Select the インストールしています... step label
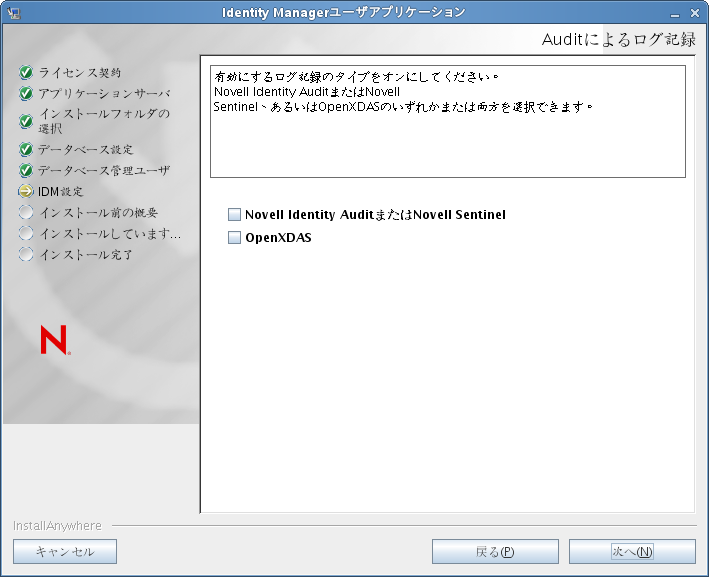The width and height of the screenshot is (709, 577). tap(110, 234)
